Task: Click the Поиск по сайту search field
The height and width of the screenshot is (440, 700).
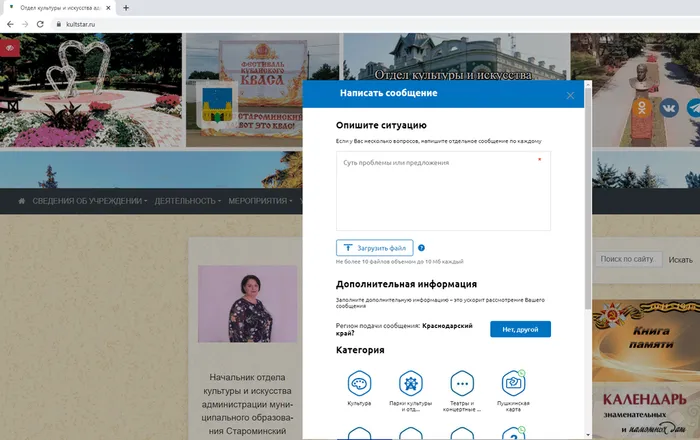Action: [629, 259]
